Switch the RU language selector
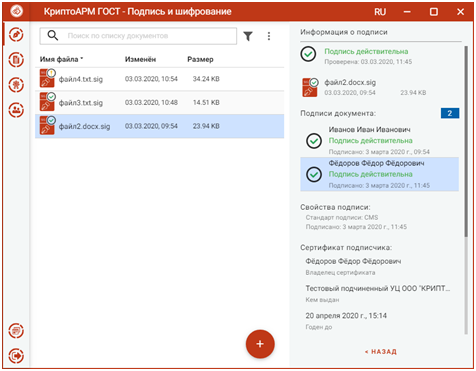476x371 pixels. click(x=380, y=12)
